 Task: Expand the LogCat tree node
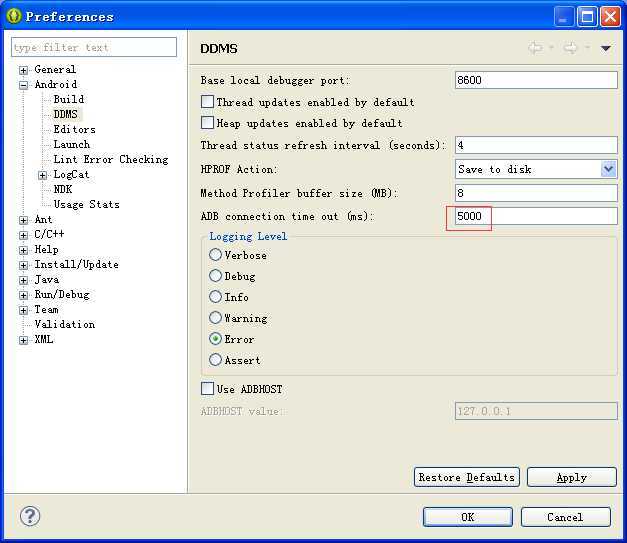pos(42,175)
